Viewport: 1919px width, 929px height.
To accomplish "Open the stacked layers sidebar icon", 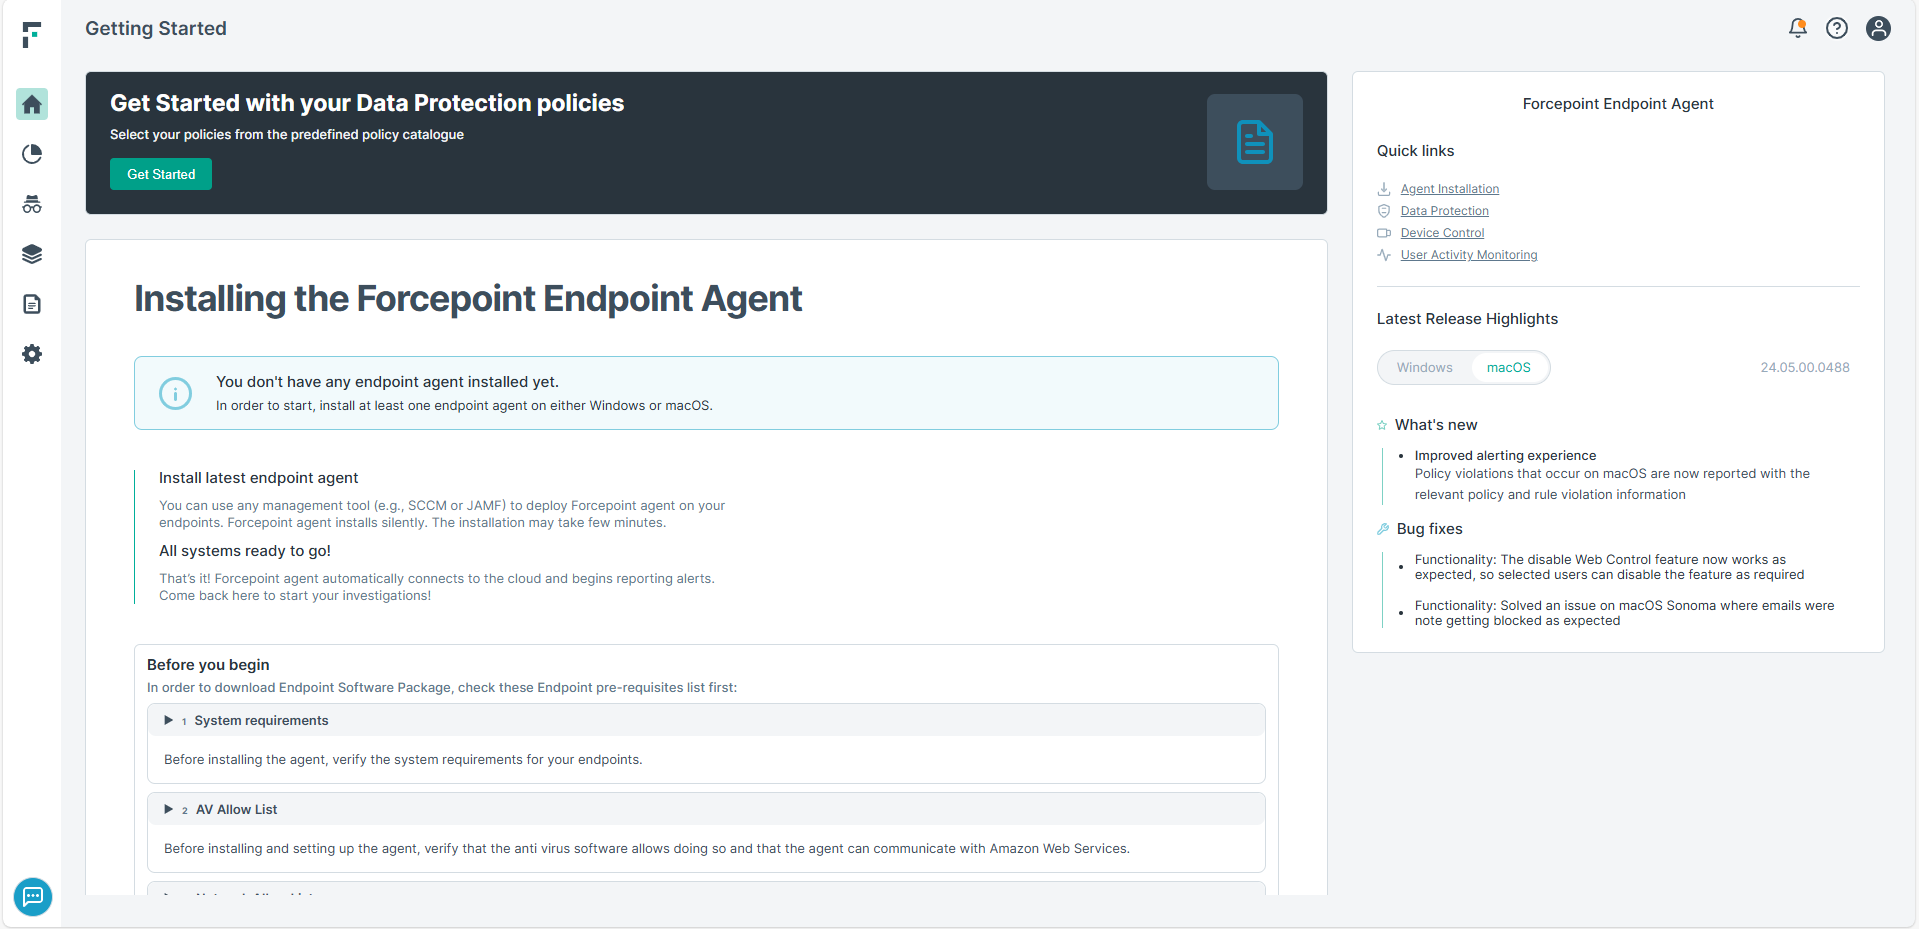I will 32,254.
